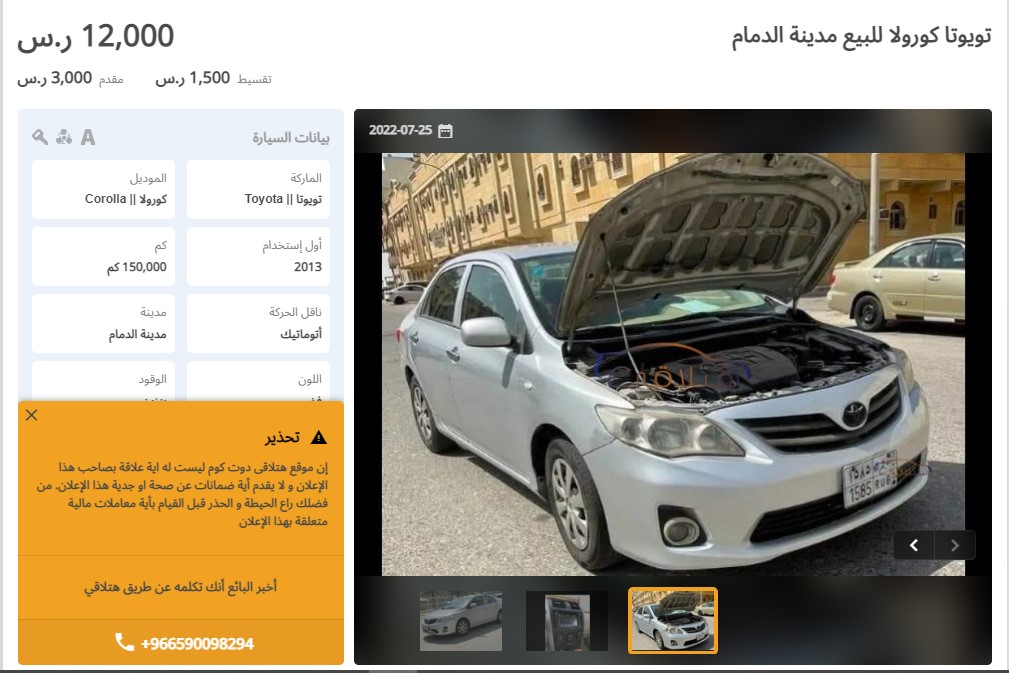Click the letter A automatic transmission icon
This screenshot has width=1009, height=673.
[x=88, y=136]
